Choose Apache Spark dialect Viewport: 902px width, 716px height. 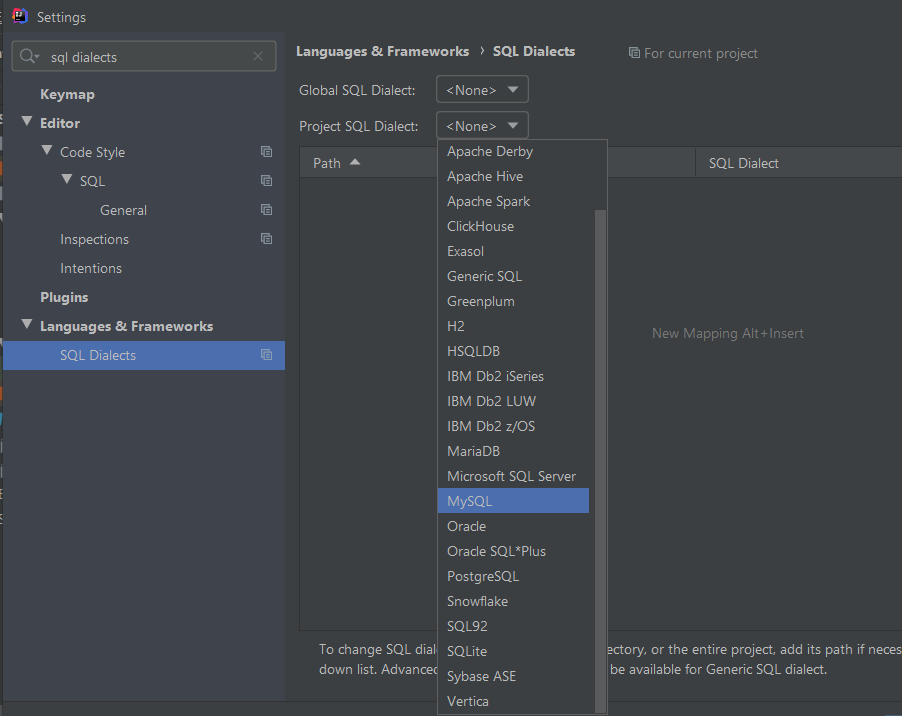[513, 201]
